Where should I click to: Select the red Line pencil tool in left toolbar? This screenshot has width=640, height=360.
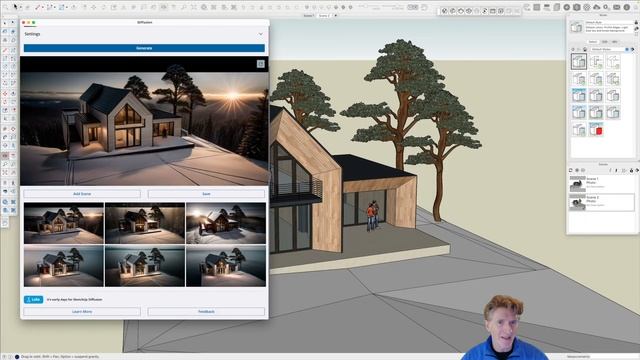5,50
